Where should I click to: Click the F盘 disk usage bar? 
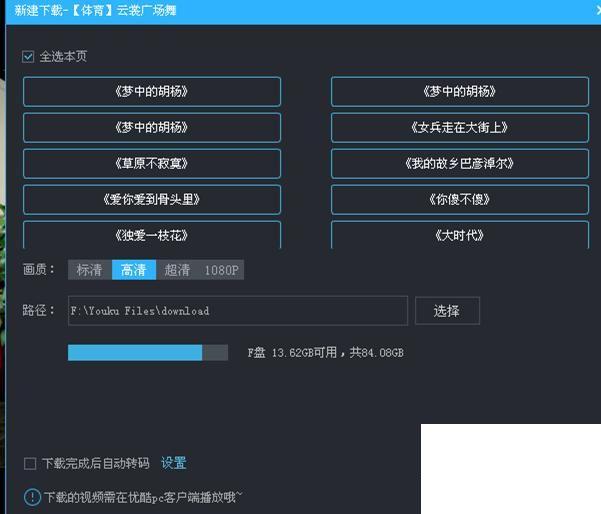tap(148, 352)
